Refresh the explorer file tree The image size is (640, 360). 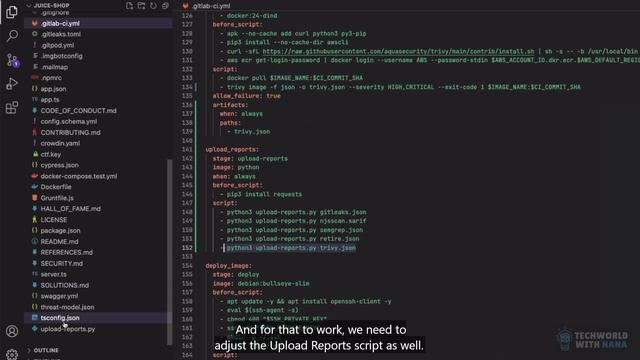point(153,6)
